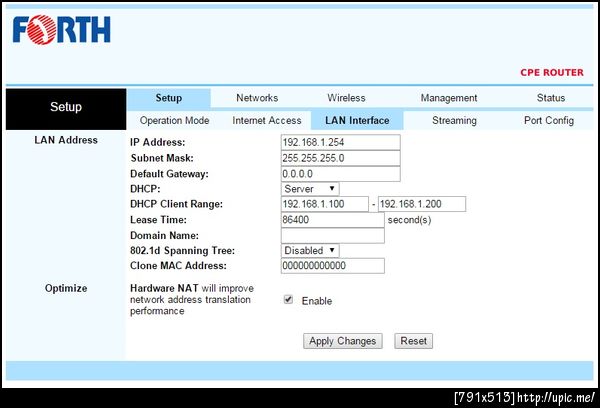
Task: Click the FORTH logo
Action: click(62, 30)
